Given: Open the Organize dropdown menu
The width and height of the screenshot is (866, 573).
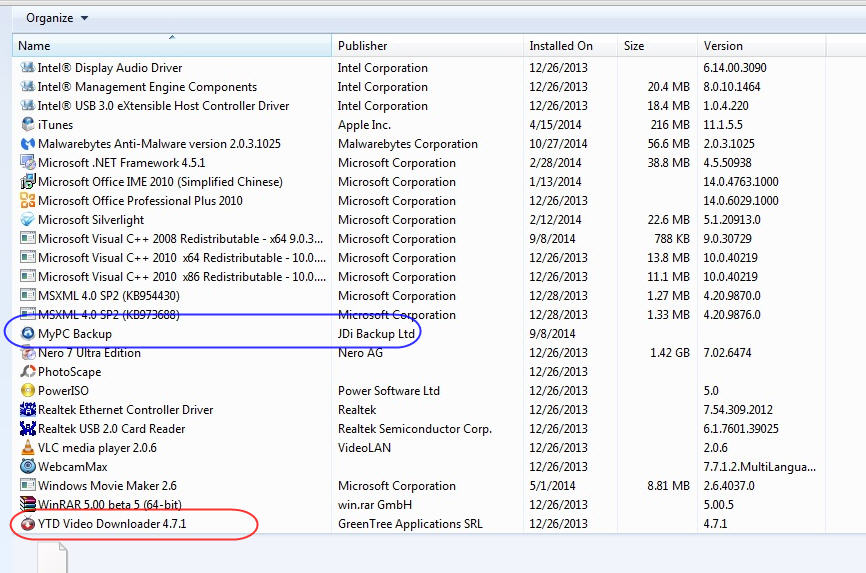Looking at the screenshot, I should [x=57, y=18].
